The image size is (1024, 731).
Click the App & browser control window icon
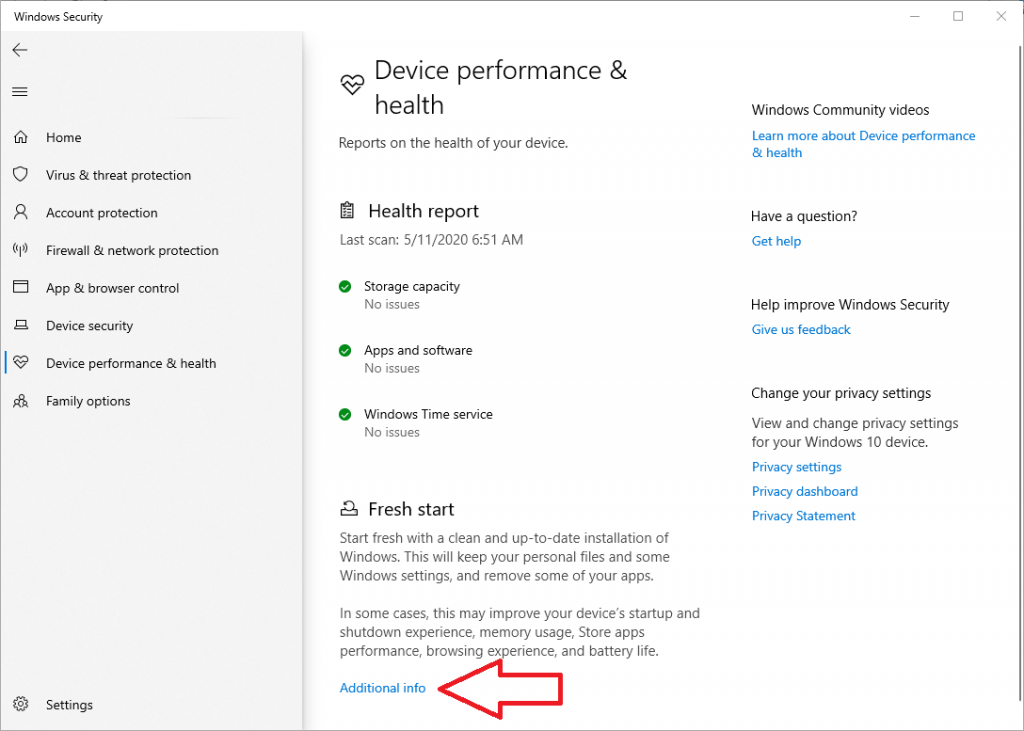(x=21, y=287)
